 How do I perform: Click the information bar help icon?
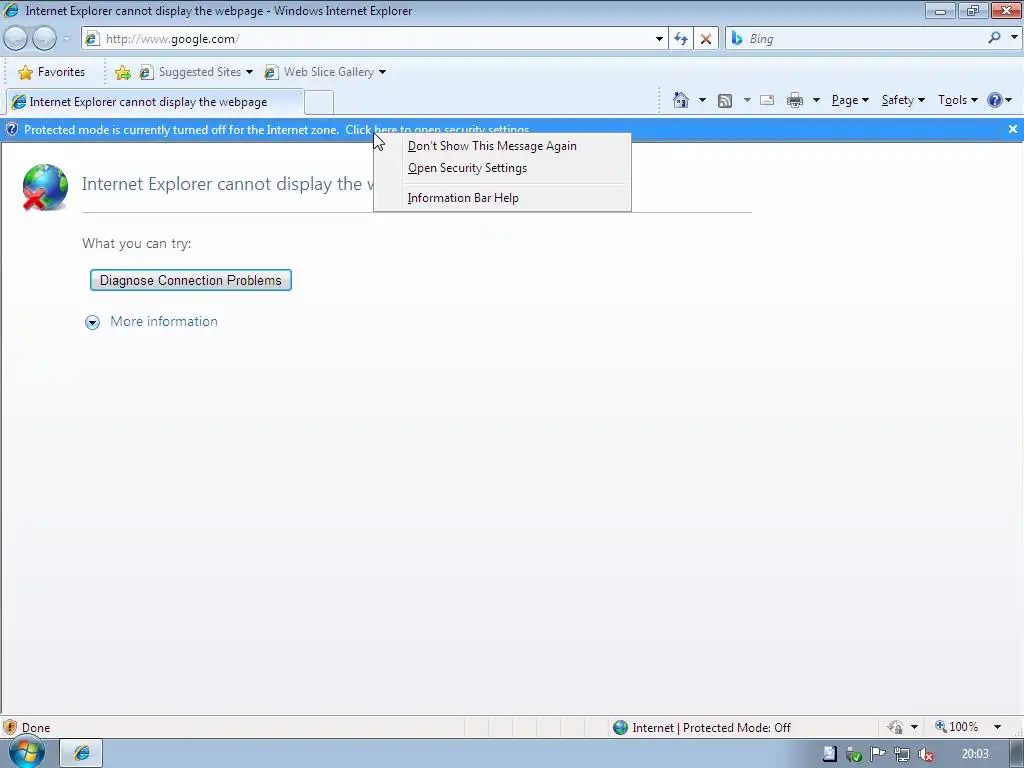(11, 129)
